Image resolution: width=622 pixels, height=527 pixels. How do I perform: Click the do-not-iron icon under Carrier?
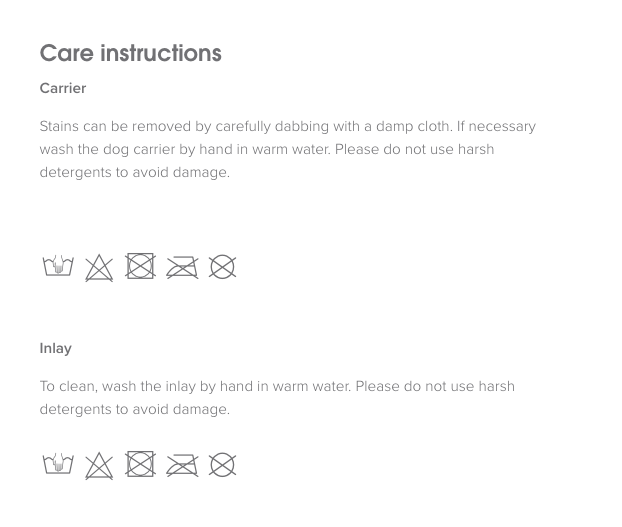tap(182, 267)
